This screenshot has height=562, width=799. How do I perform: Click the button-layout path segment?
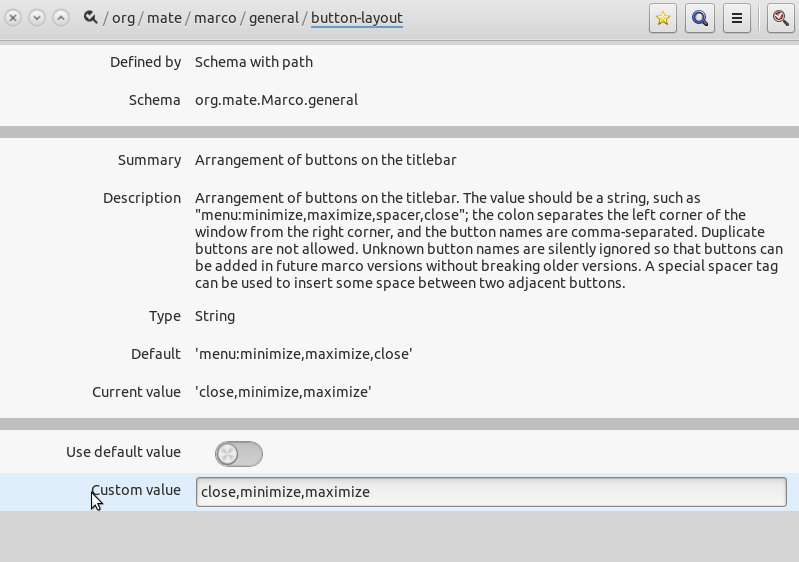(357, 18)
